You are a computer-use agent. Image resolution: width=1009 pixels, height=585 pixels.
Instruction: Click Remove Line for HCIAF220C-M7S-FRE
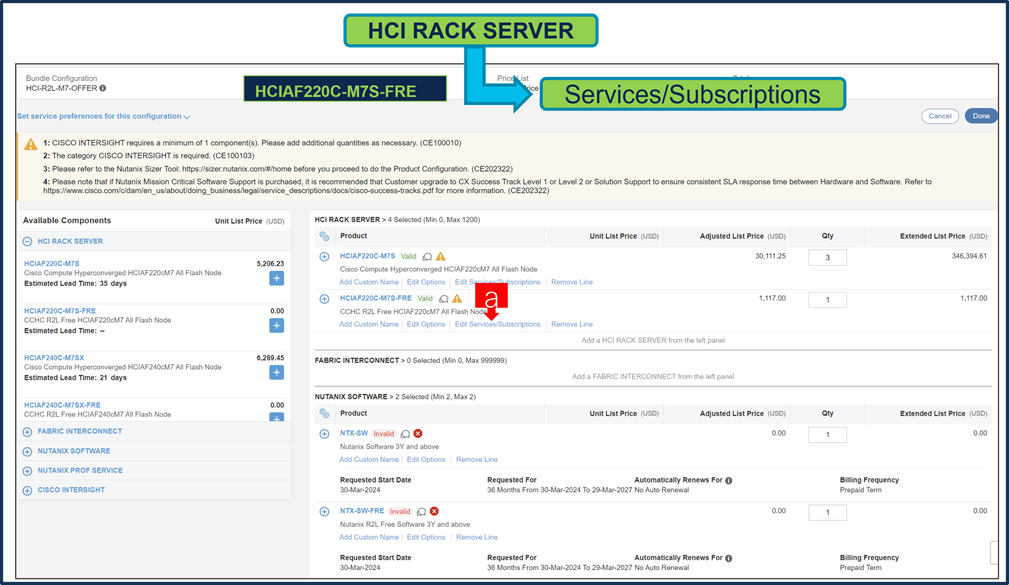572,324
